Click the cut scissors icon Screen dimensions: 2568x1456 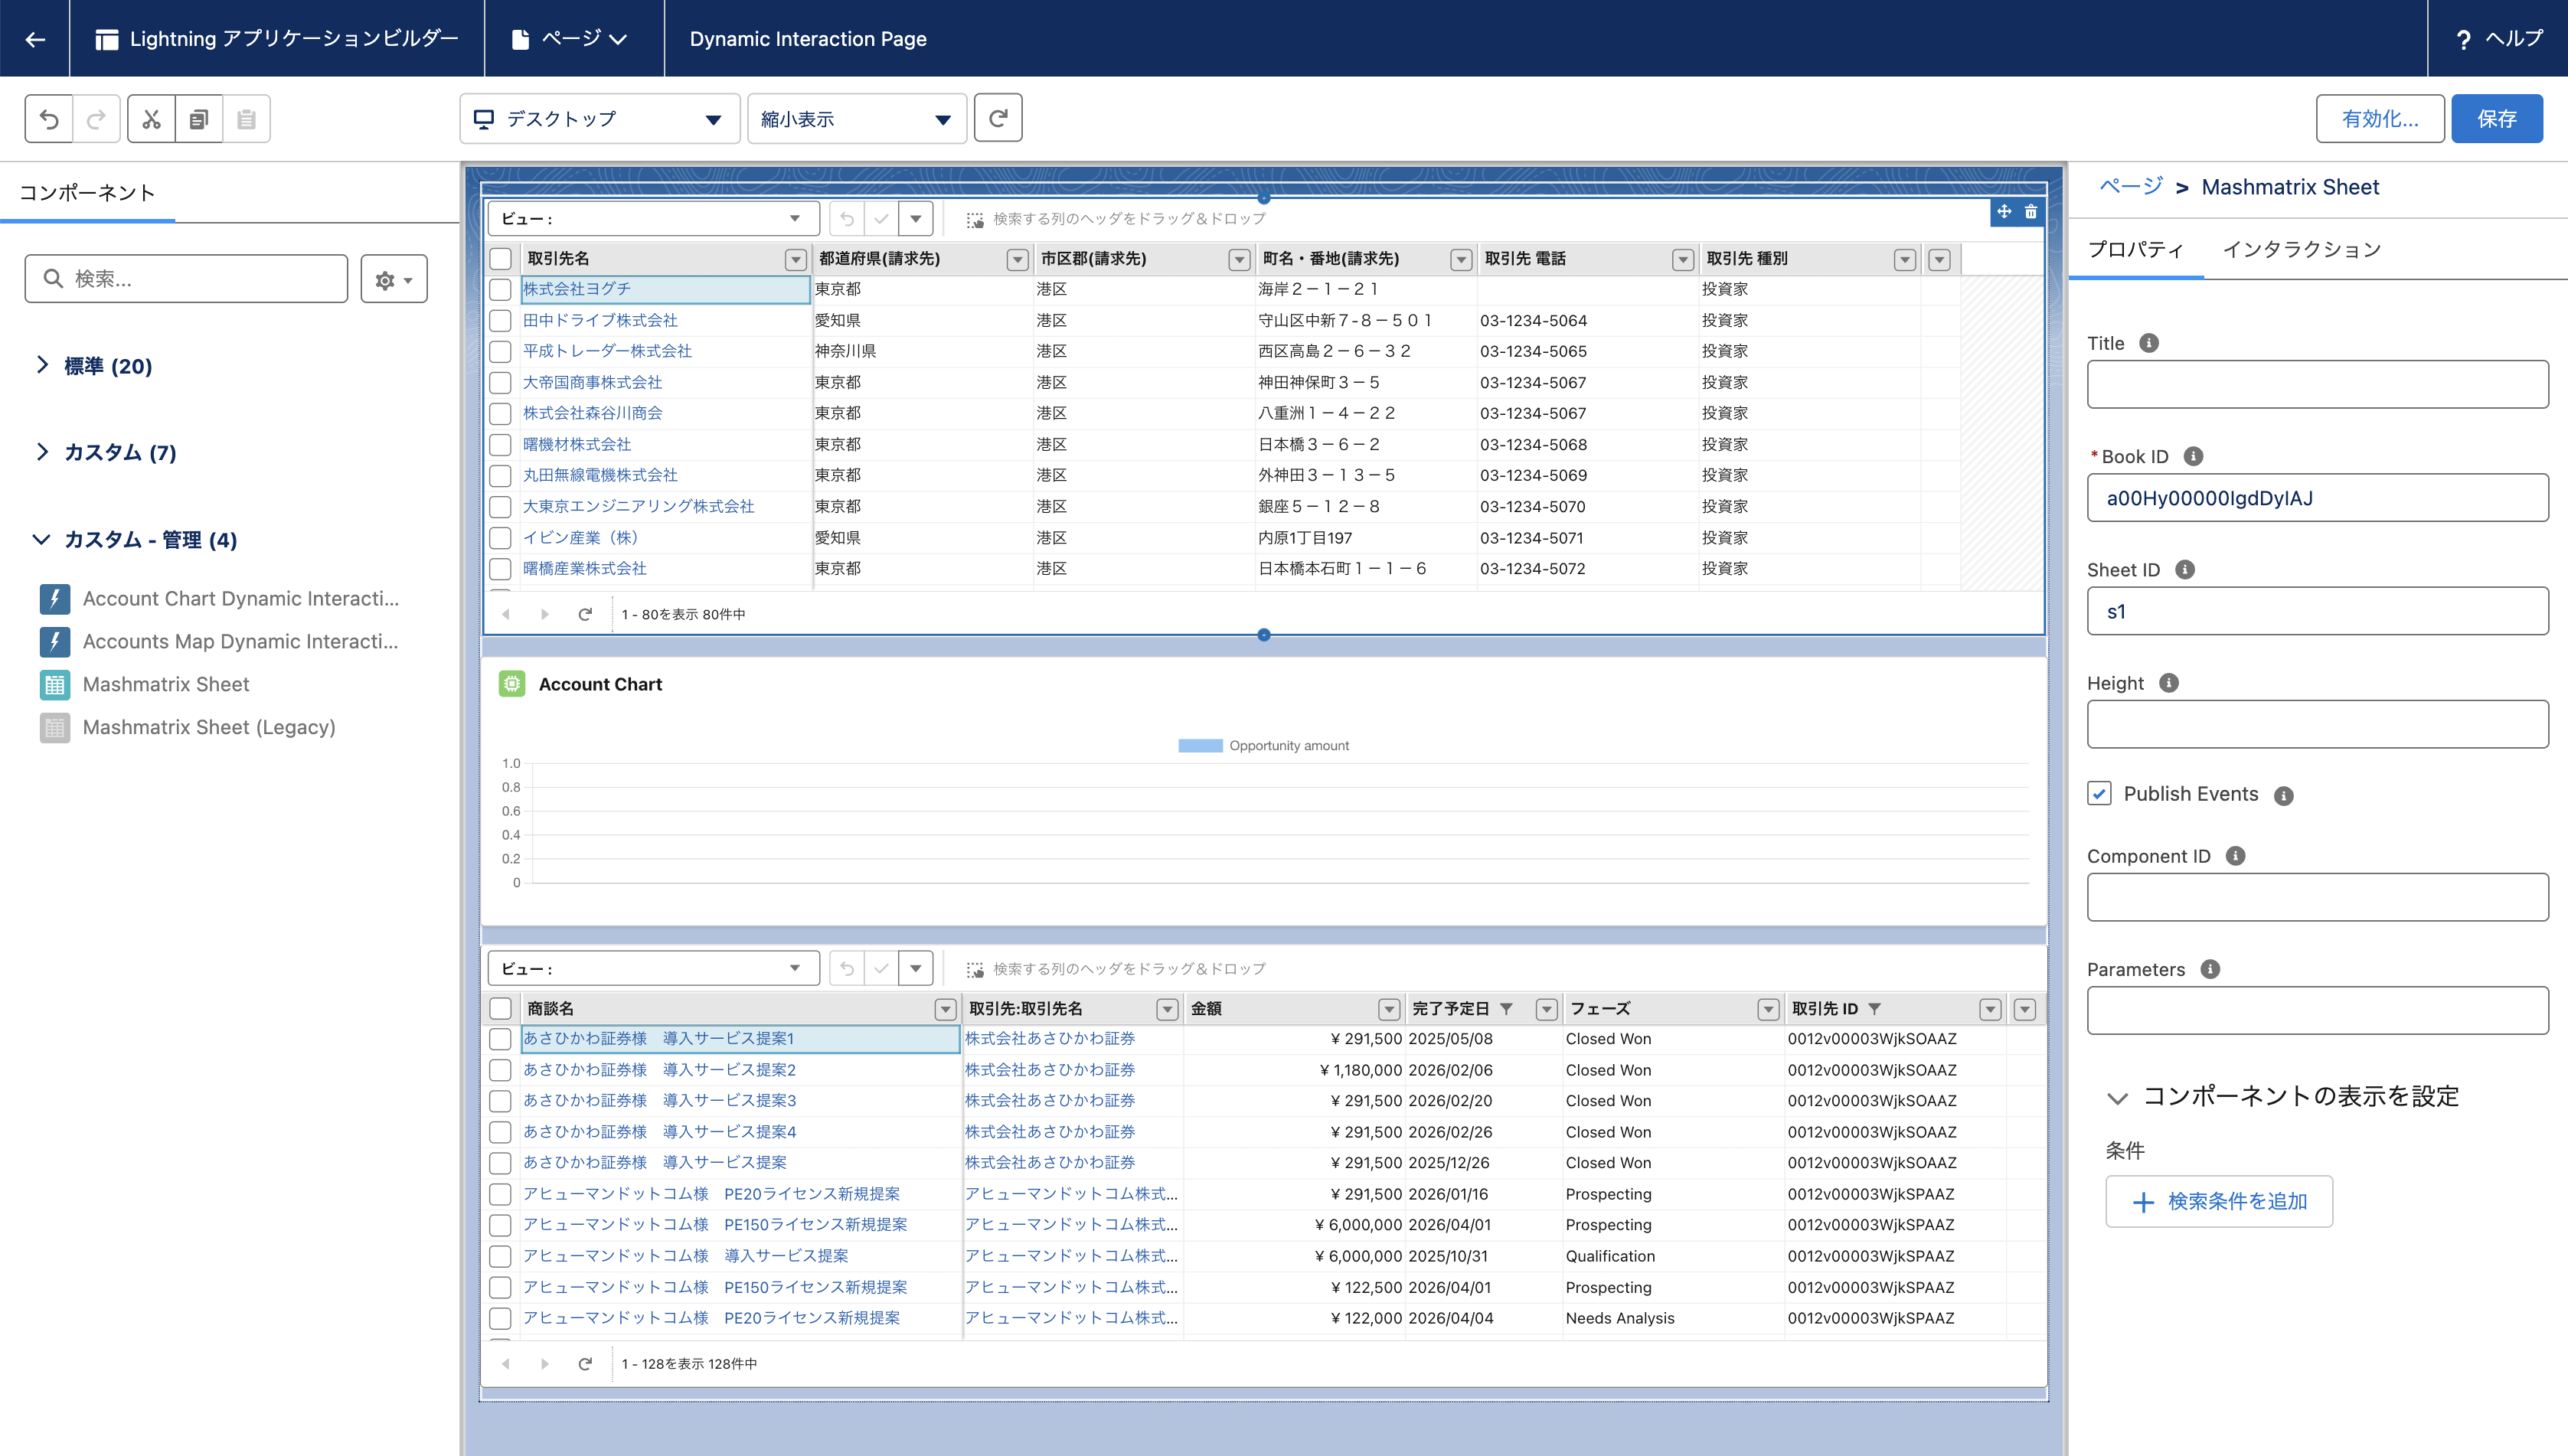(151, 119)
